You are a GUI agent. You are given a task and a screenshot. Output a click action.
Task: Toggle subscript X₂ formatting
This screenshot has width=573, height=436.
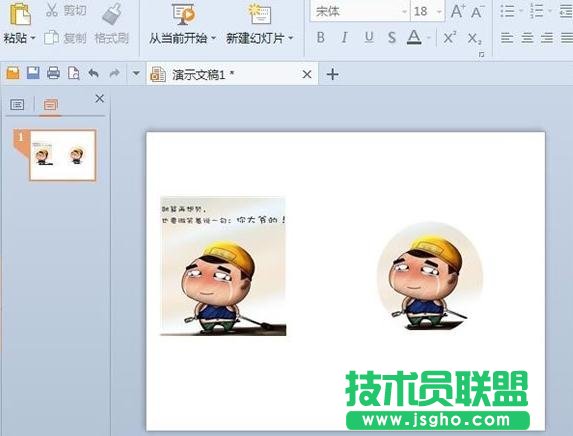pos(474,38)
